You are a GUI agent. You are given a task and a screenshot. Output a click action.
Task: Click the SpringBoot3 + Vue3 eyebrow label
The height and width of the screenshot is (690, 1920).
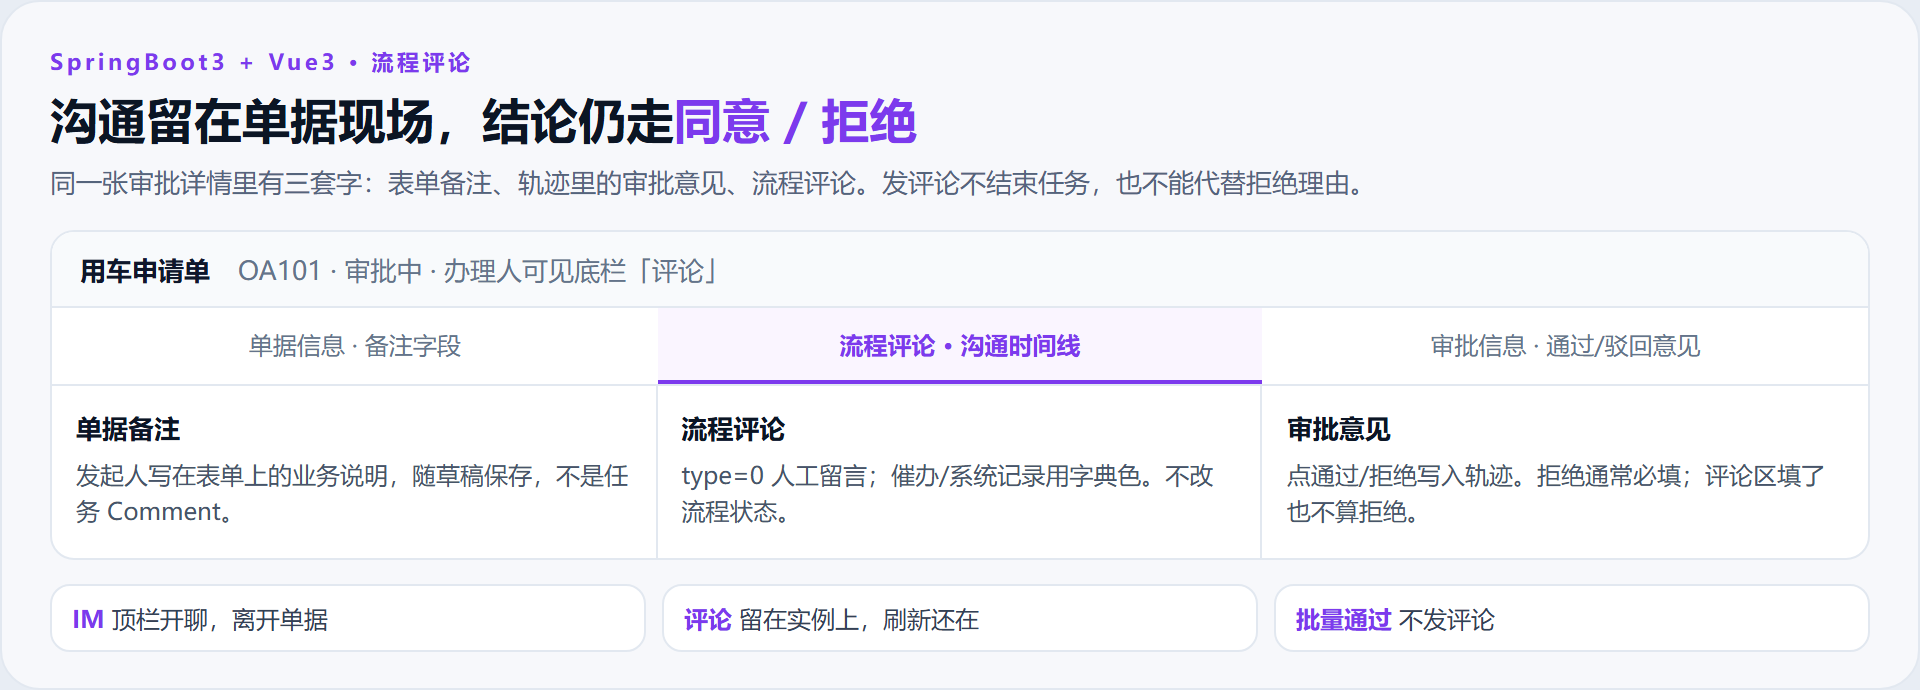(x=260, y=62)
